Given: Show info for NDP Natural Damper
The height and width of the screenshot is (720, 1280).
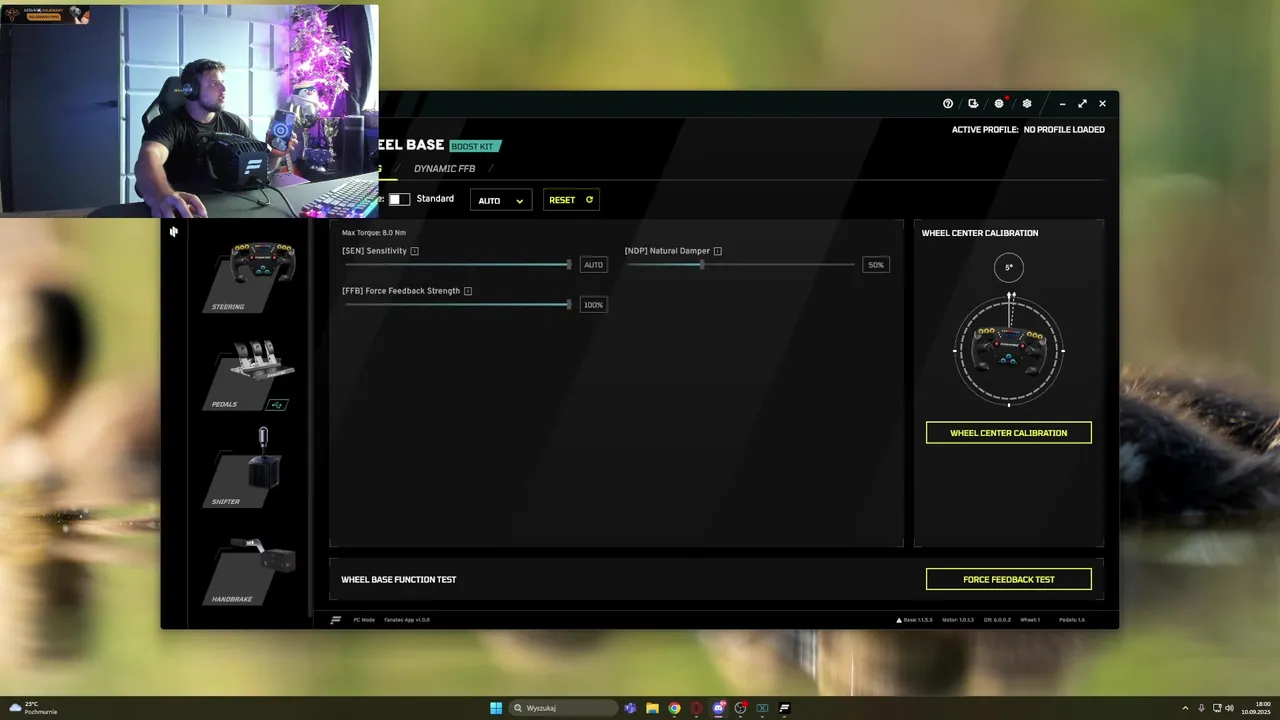Looking at the screenshot, I should [718, 251].
